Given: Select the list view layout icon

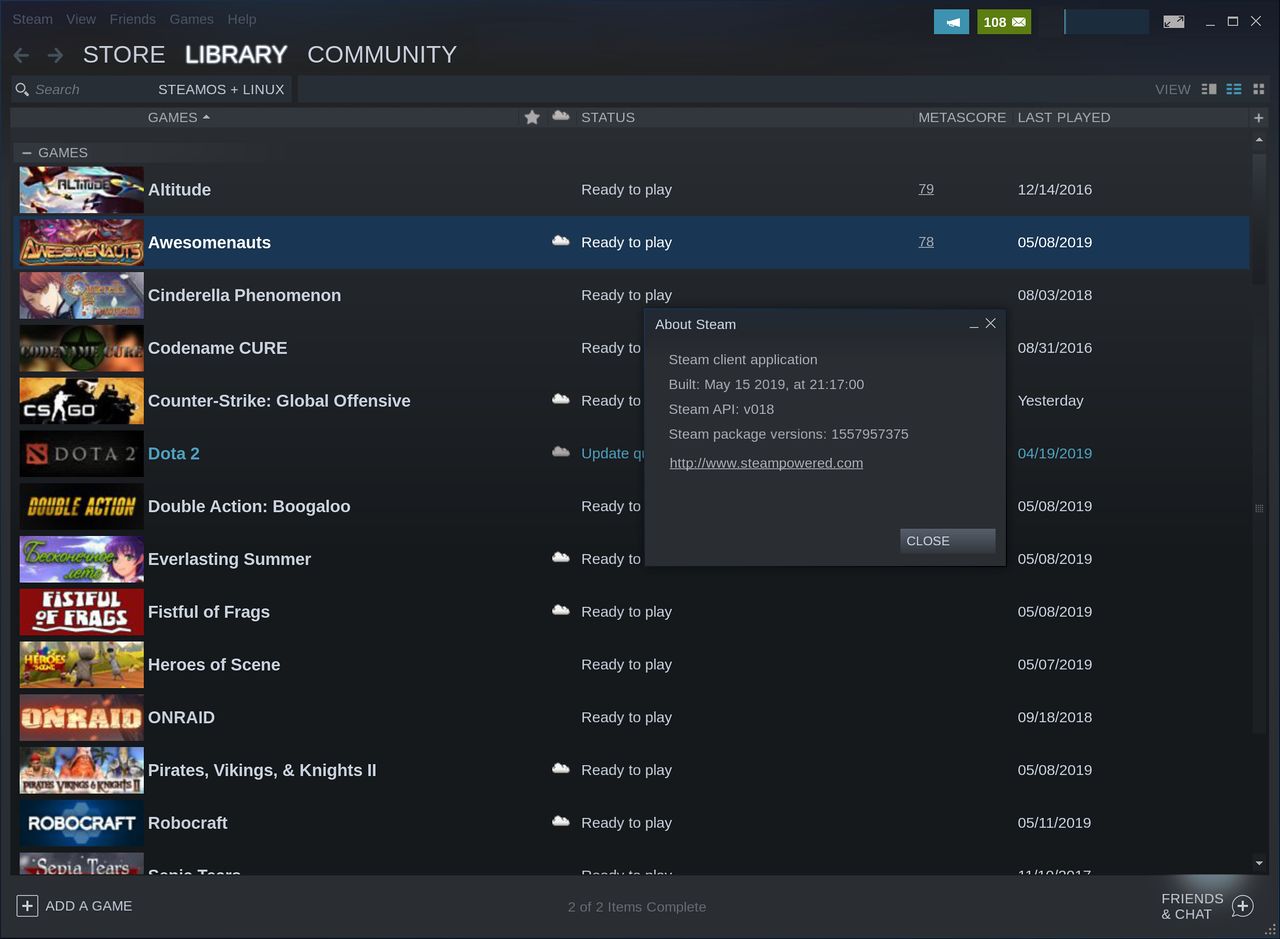Looking at the screenshot, I should click(1234, 89).
